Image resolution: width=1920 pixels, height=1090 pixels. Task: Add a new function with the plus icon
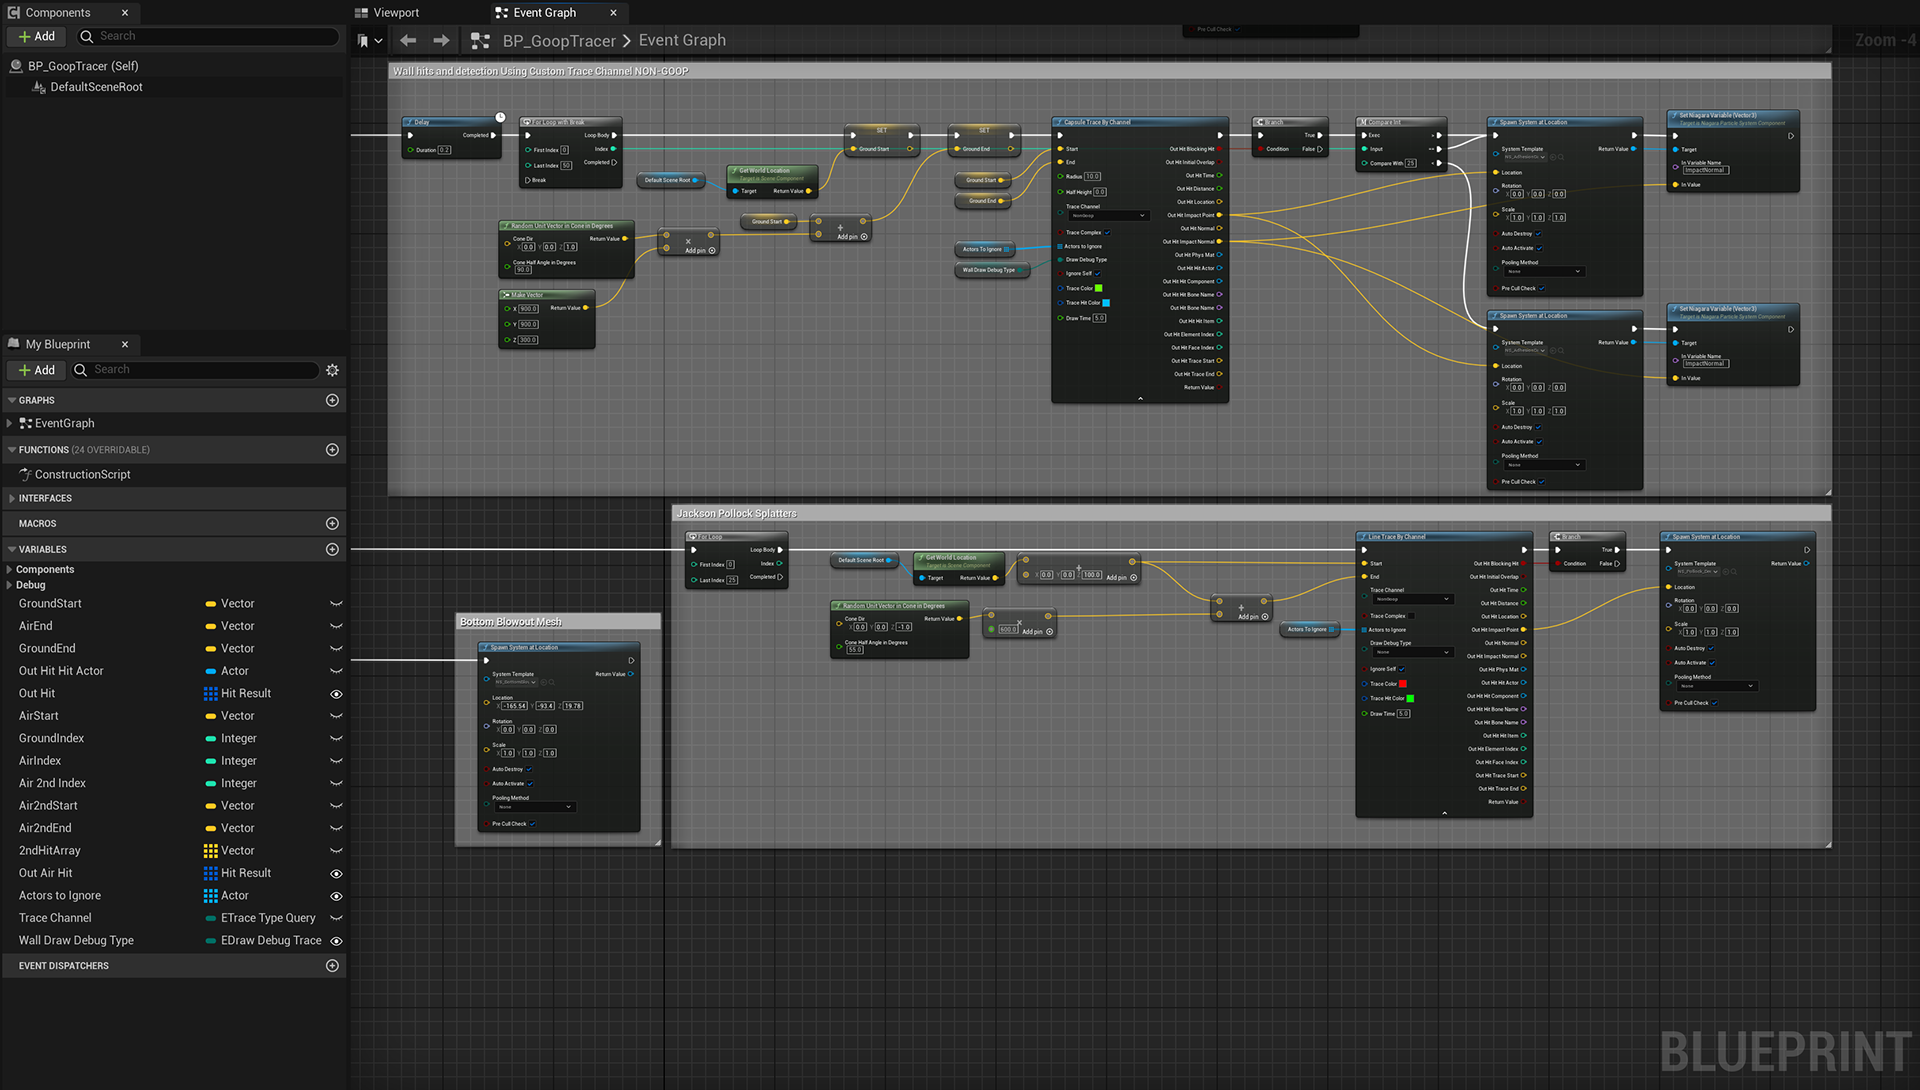pos(332,450)
